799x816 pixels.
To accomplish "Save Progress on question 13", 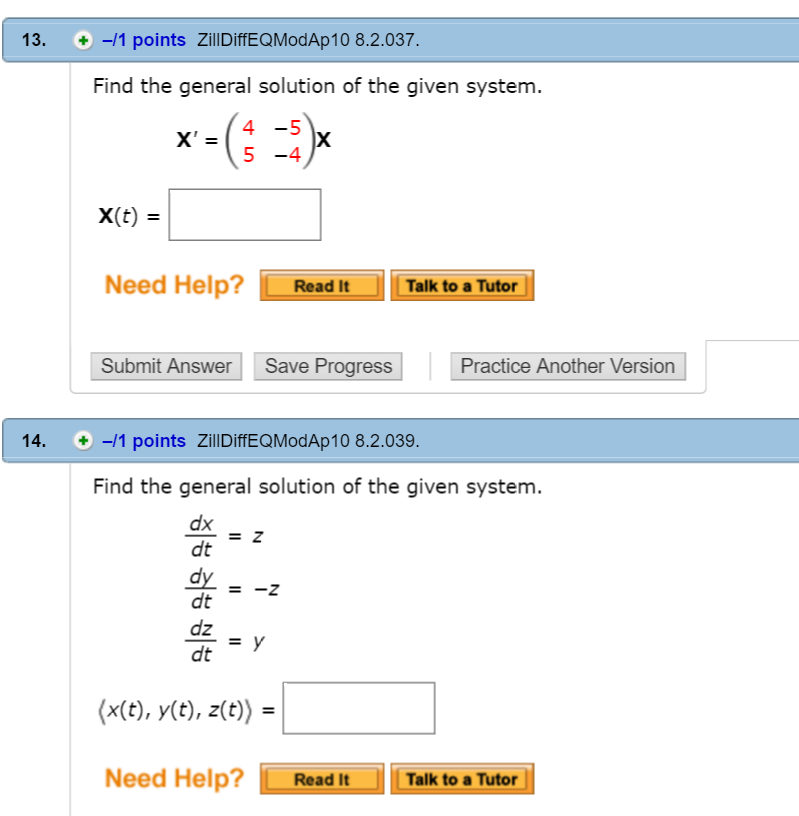I will pos(328,366).
